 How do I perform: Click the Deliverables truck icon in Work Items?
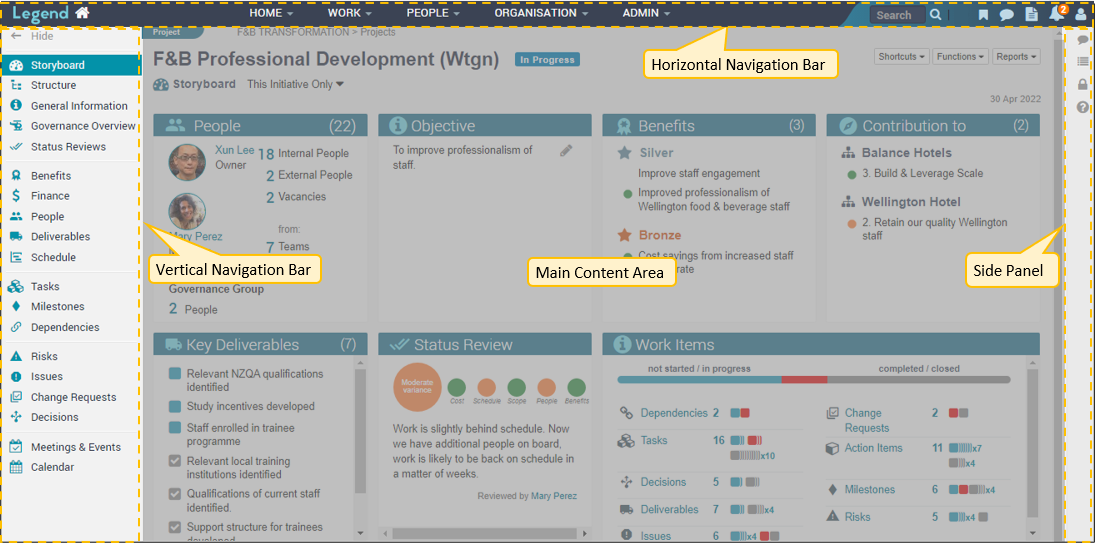coord(626,509)
